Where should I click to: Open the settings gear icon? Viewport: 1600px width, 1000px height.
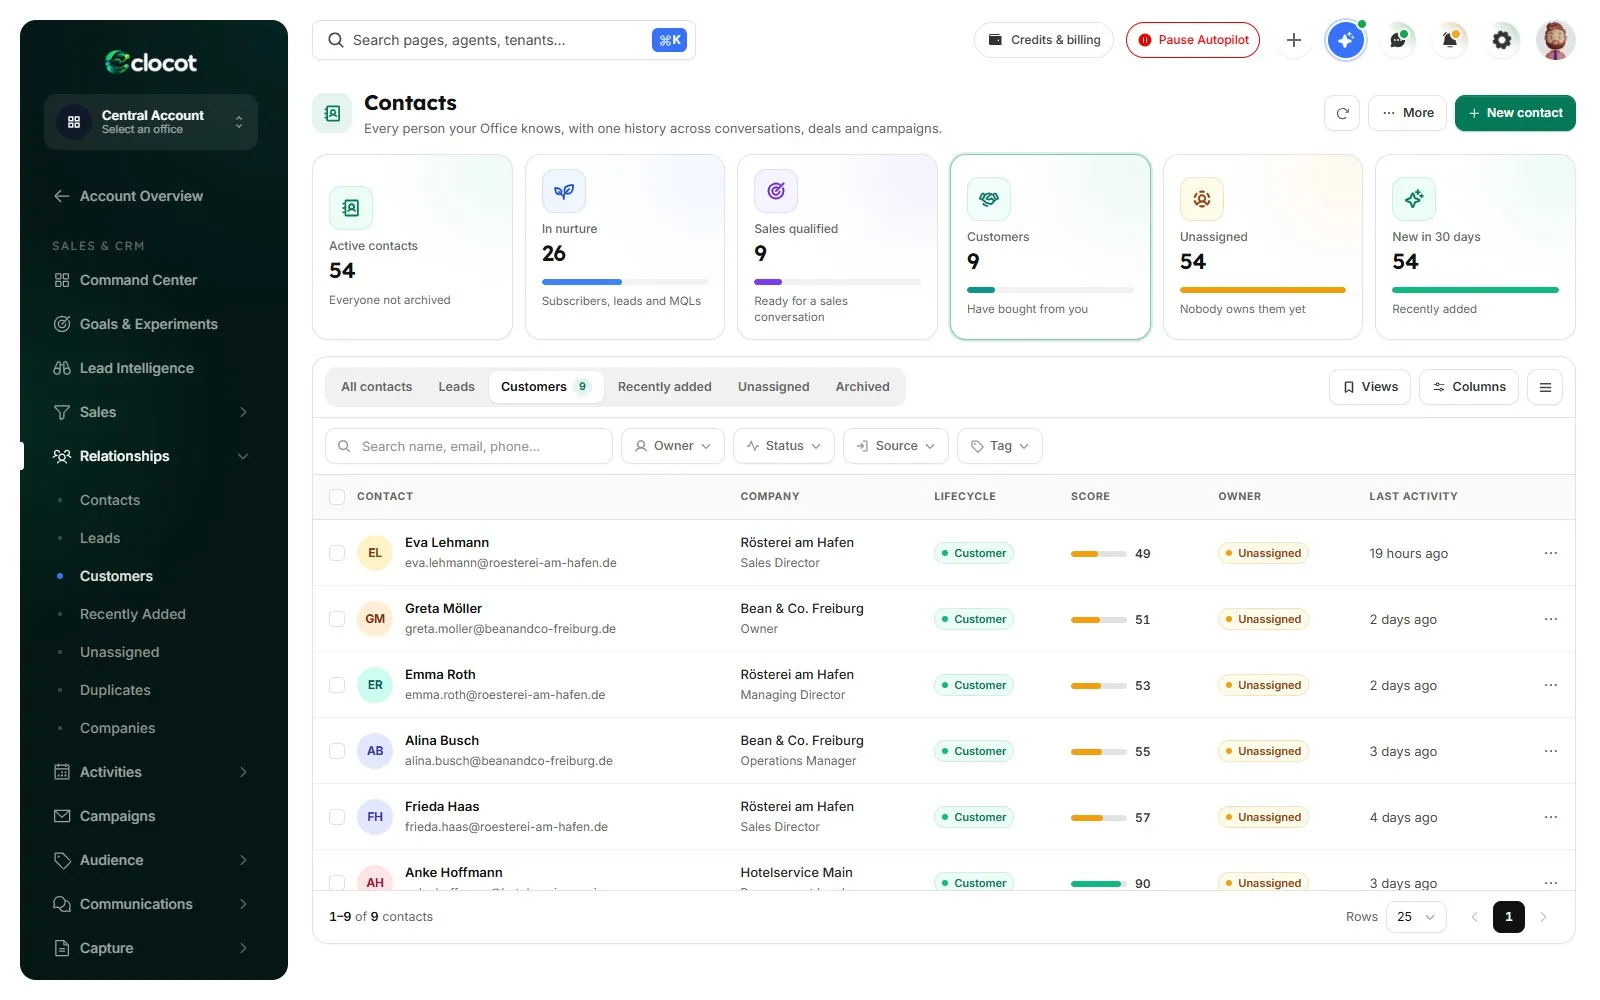coord(1502,40)
